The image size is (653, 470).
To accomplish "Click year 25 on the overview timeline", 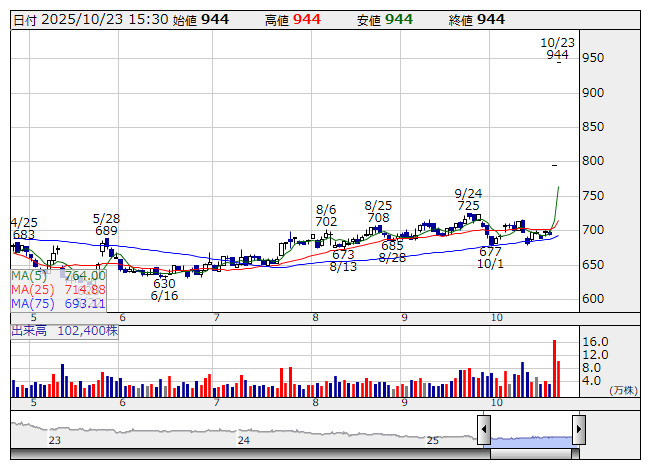I will 432,440.
